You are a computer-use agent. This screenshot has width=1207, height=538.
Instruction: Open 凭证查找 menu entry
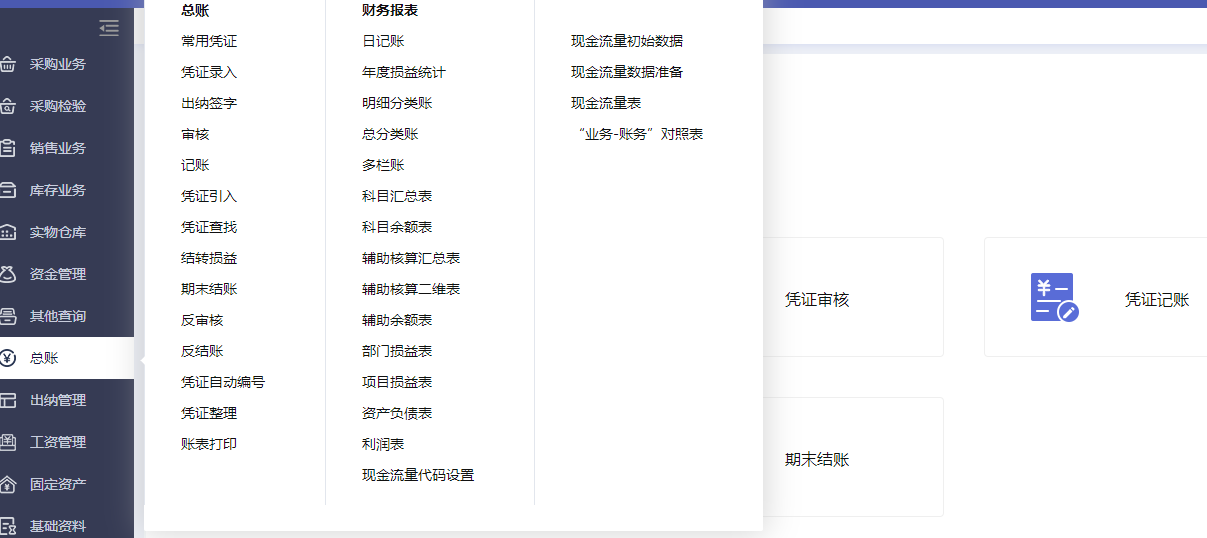point(209,227)
